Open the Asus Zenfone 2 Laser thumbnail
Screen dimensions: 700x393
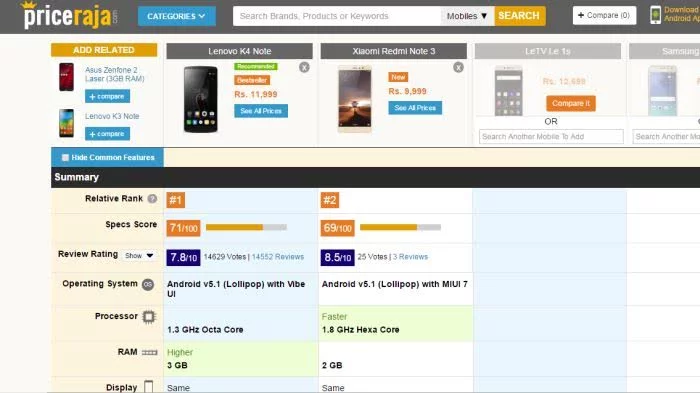(67, 77)
